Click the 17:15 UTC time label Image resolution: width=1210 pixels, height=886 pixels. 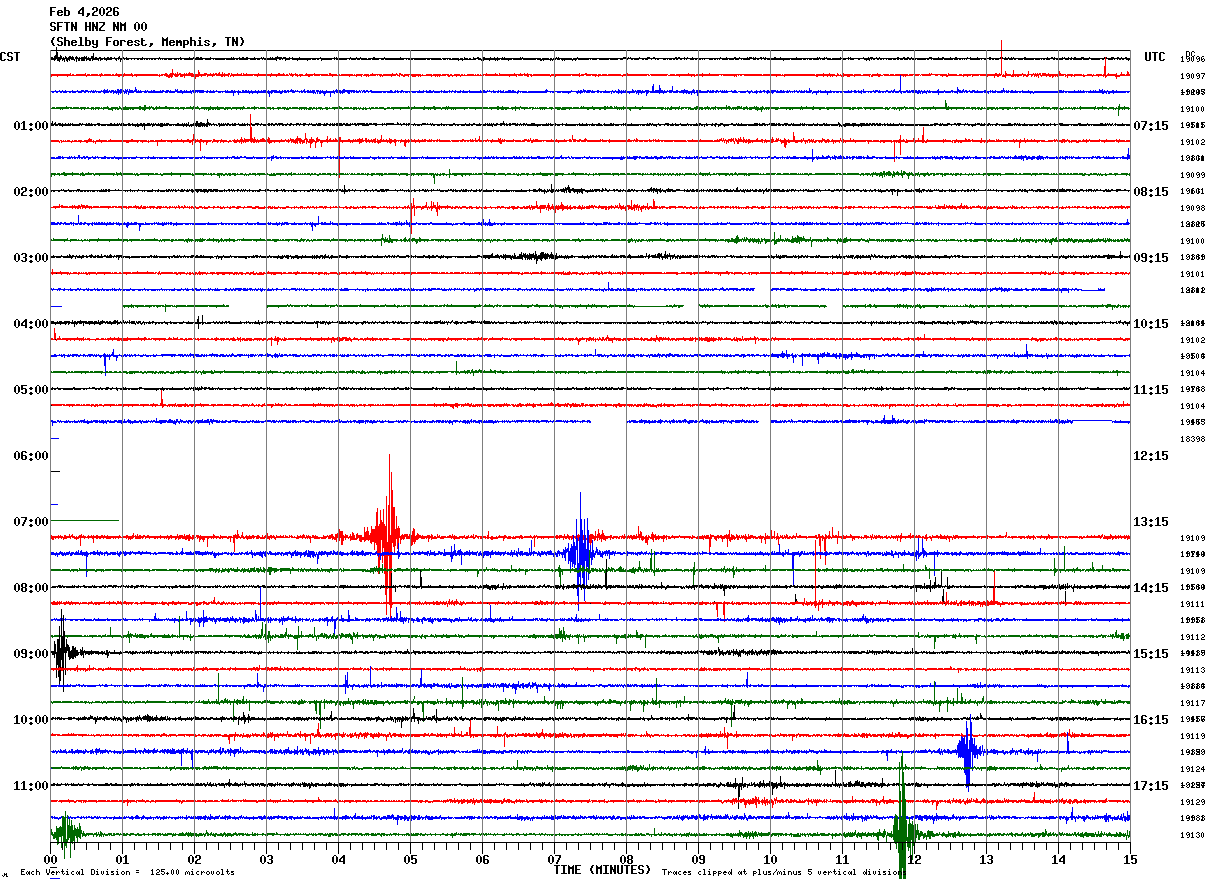[1151, 786]
